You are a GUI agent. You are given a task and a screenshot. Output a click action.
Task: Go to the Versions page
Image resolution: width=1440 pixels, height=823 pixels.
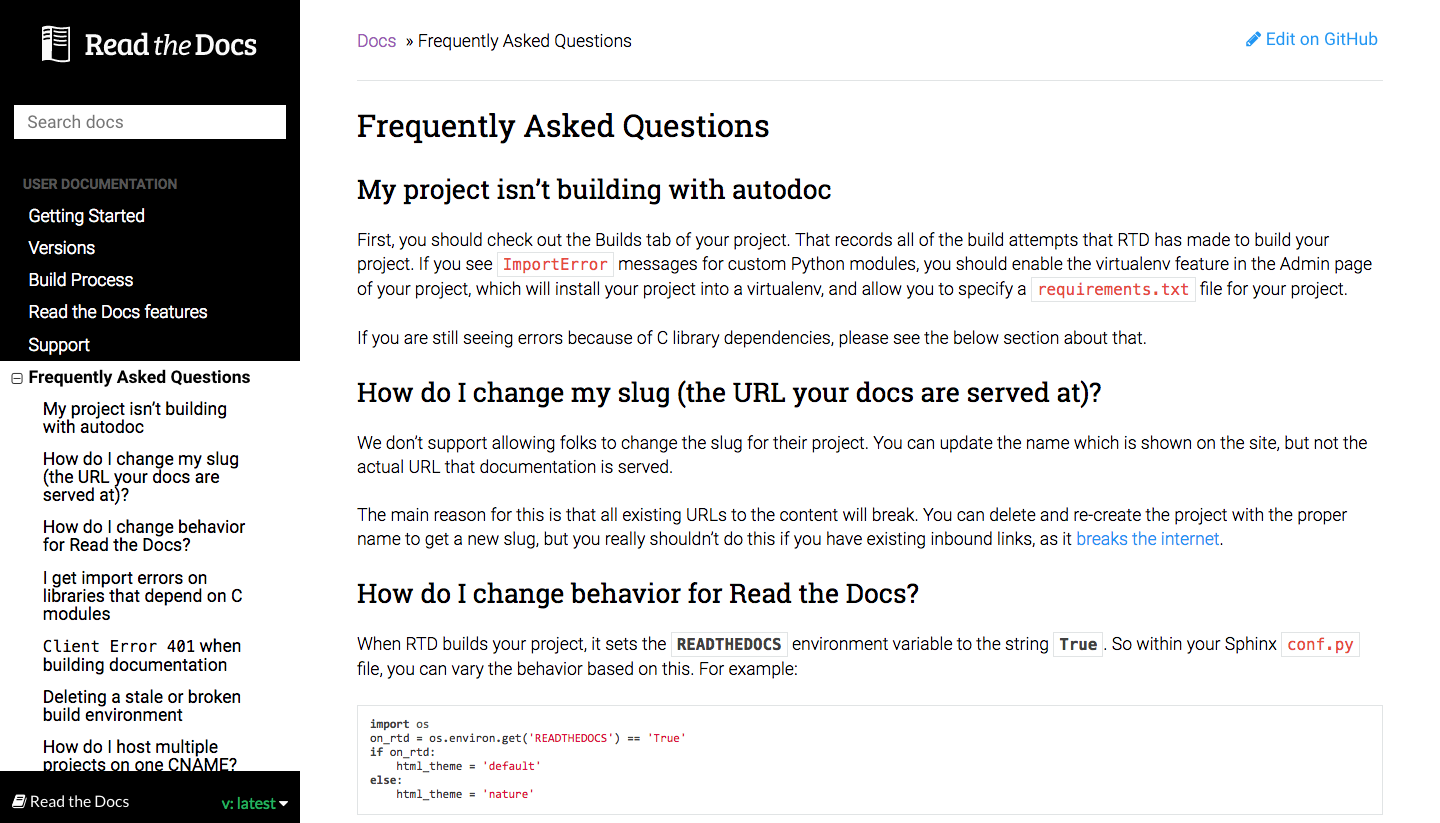[62, 248]
